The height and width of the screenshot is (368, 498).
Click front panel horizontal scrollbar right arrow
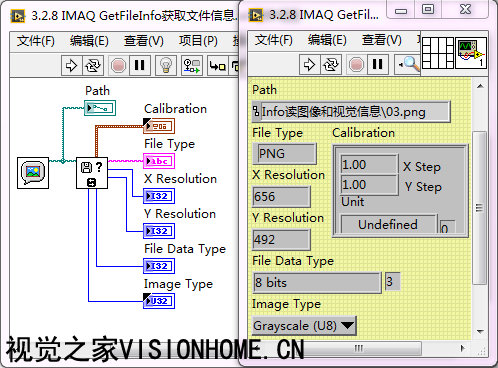tap(462, 348)
